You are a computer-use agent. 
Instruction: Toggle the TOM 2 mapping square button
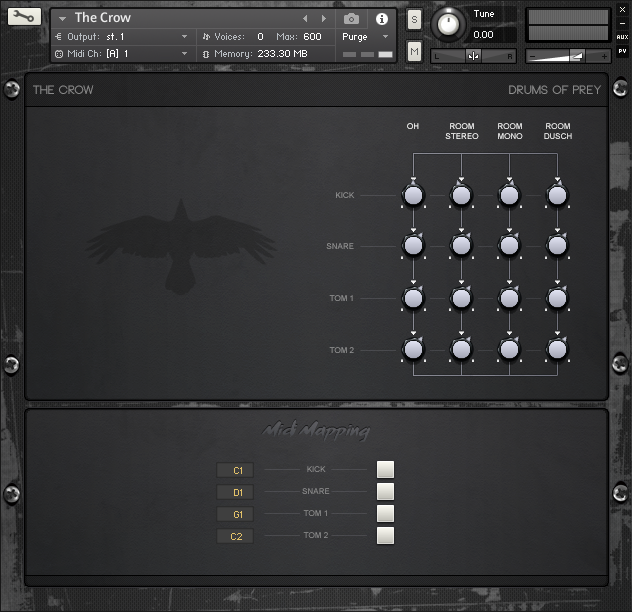point(385,535)
